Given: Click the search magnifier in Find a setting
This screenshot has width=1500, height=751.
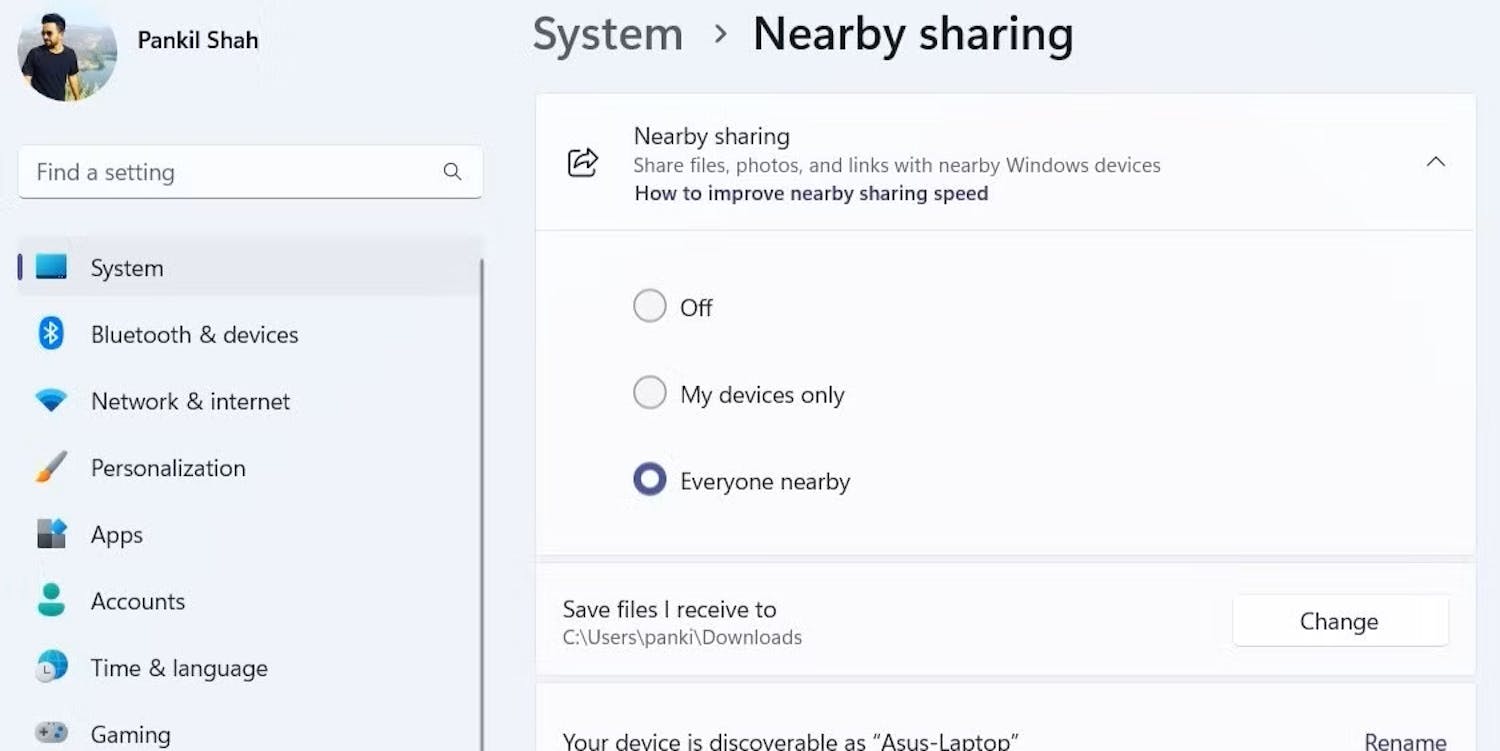Looking at the screenshot, I should 453,172.
